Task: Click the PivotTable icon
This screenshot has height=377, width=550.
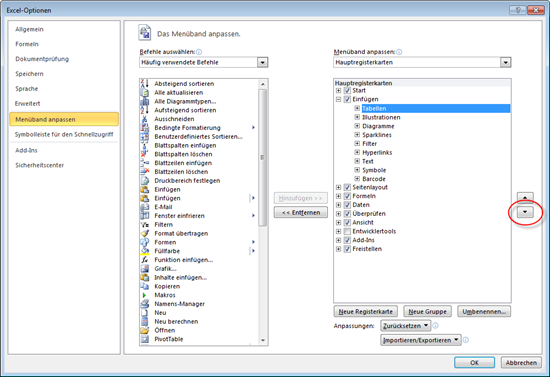Action: coord(145,339)
